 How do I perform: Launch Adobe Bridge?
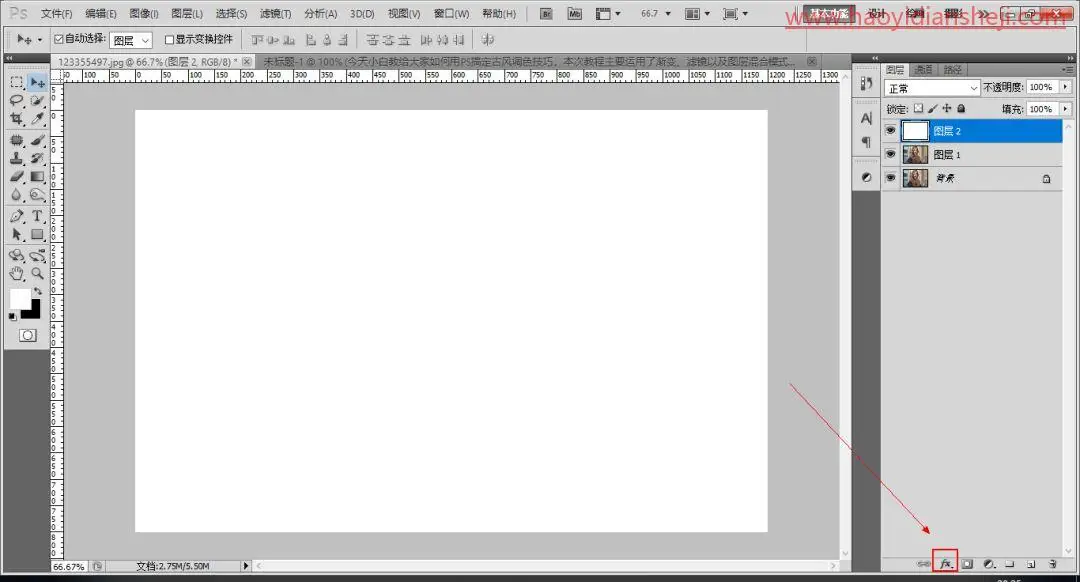coord(546,14)
